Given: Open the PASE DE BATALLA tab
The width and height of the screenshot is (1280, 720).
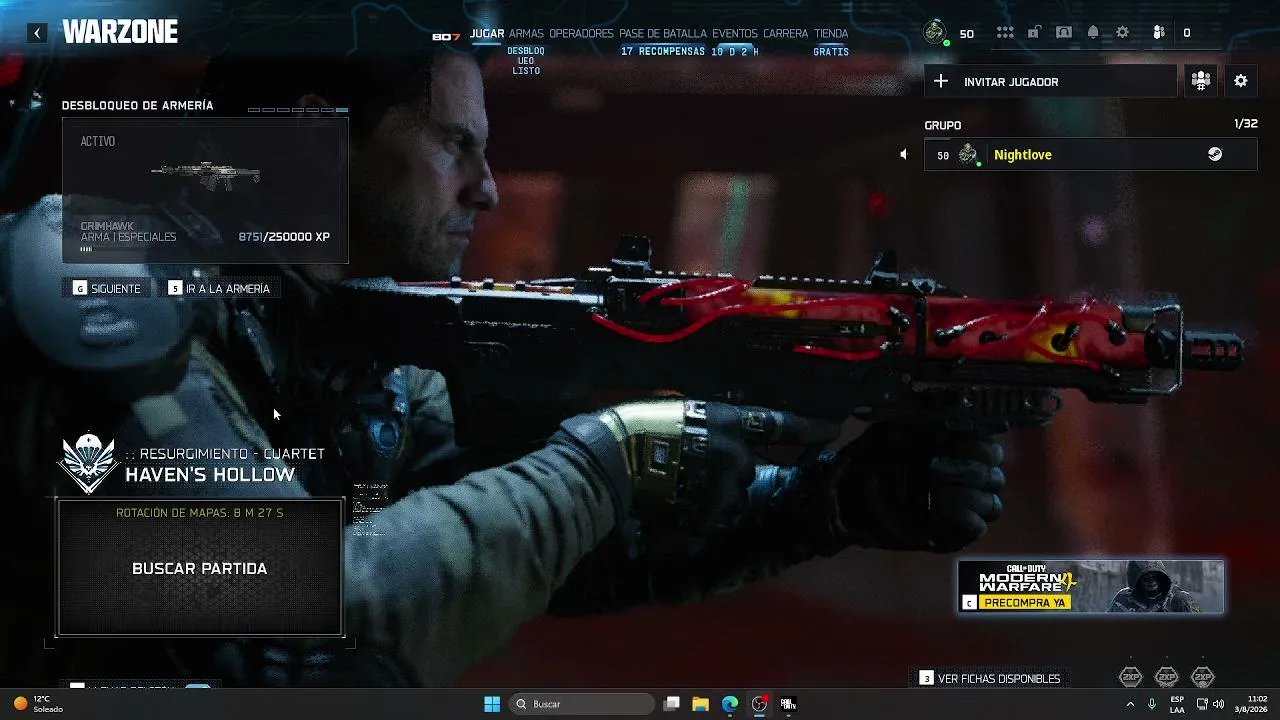Looking at the screenshot, I should [663, 34].
